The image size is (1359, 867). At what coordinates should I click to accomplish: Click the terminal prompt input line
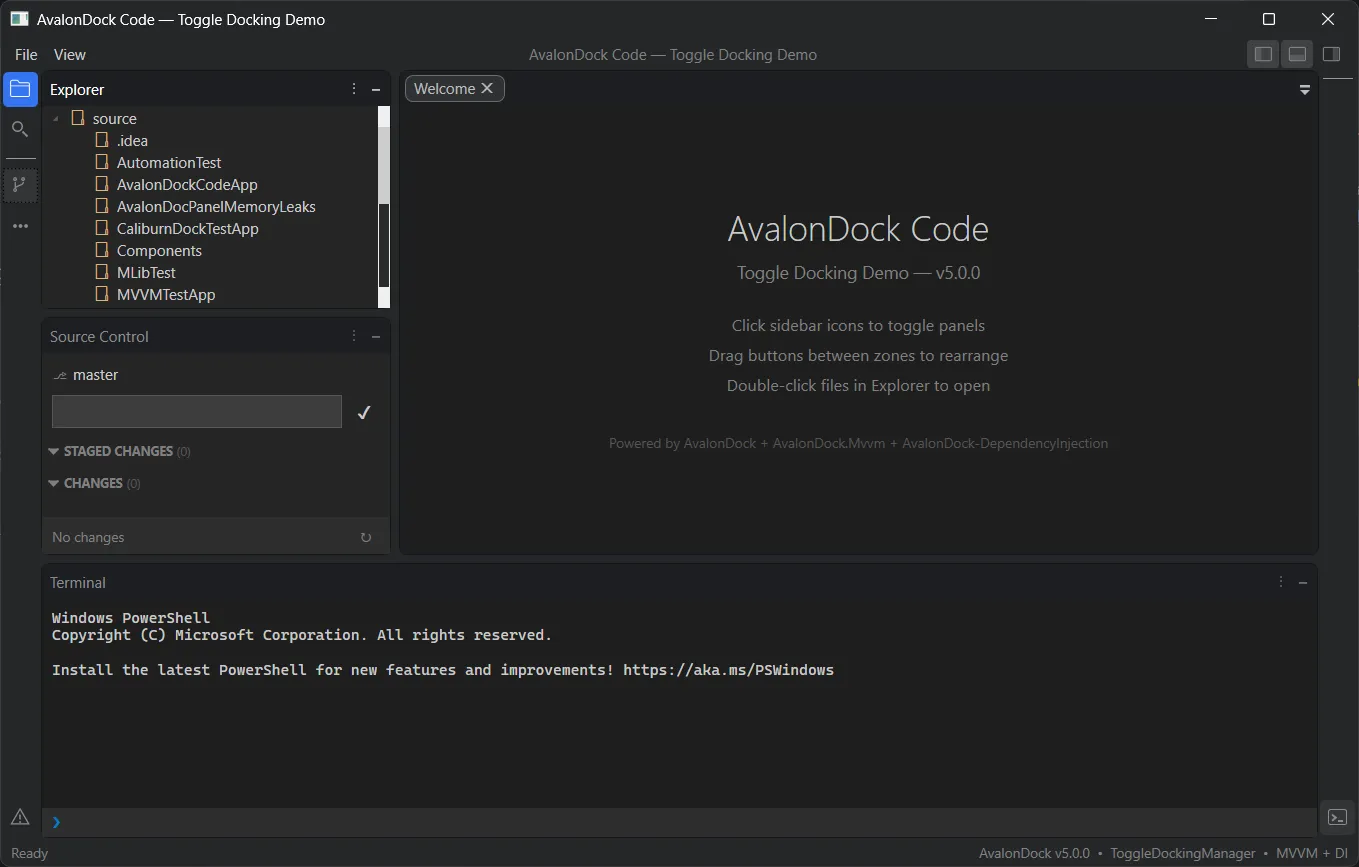pos(680,822)
